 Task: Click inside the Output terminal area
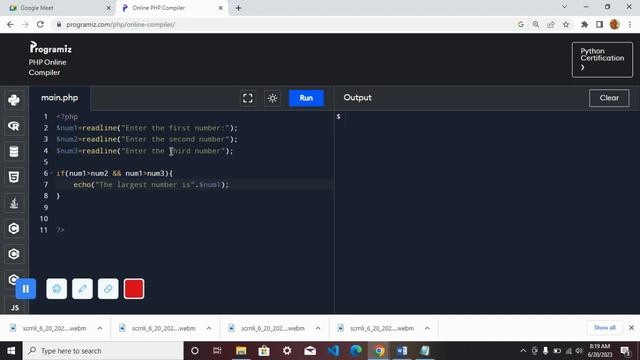click(487, 212)
